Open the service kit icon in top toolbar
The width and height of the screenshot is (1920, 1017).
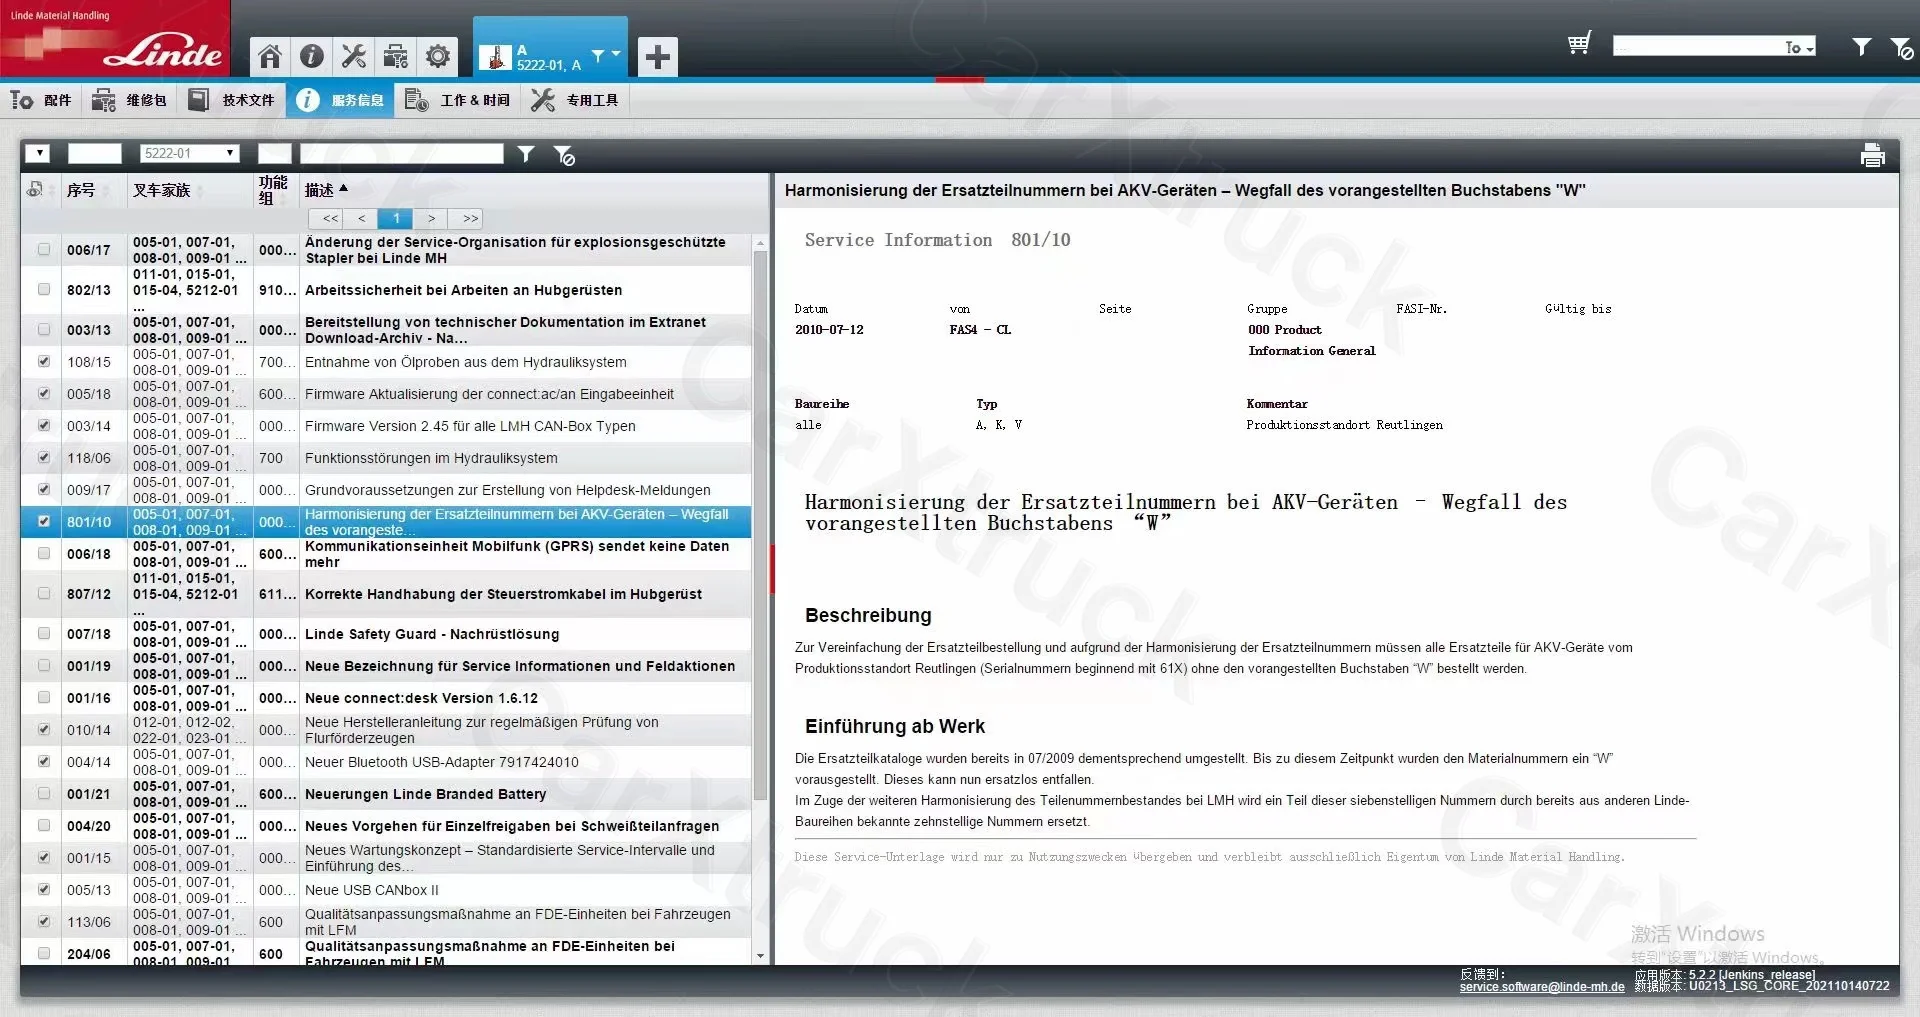pyautogui.click(x=396, y=56)
